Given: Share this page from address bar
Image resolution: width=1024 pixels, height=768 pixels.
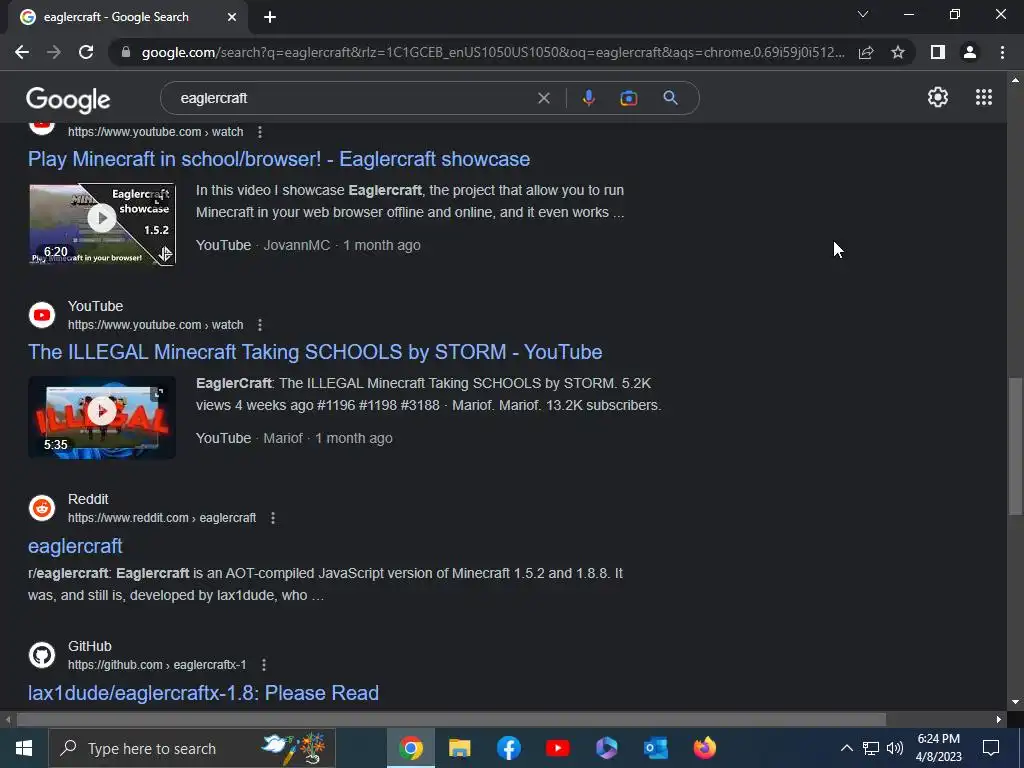Looking at the screenshot, I should pos(866,52).
